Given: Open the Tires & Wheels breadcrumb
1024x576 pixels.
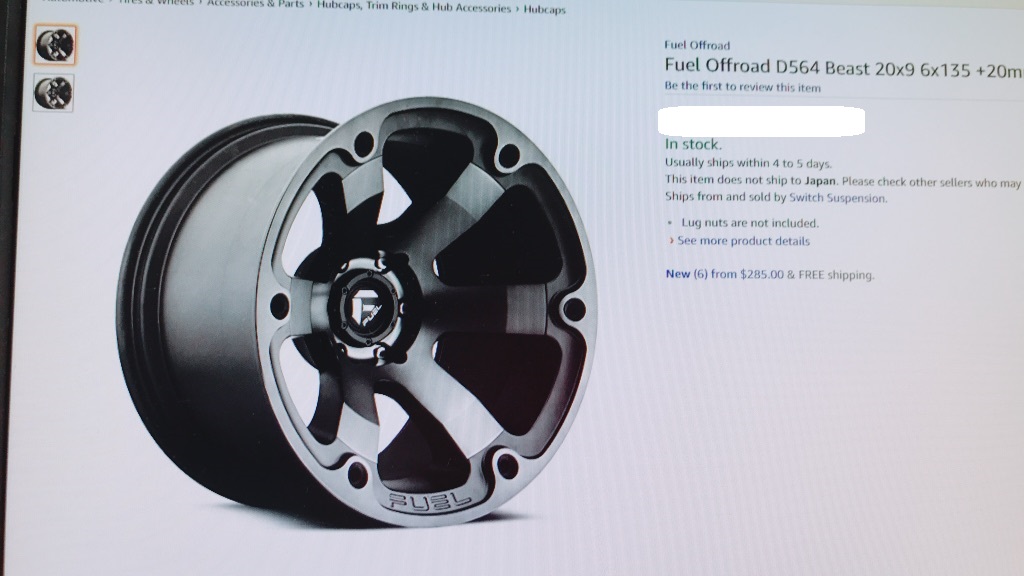Looking at the screenshot, I should point(156,3).
